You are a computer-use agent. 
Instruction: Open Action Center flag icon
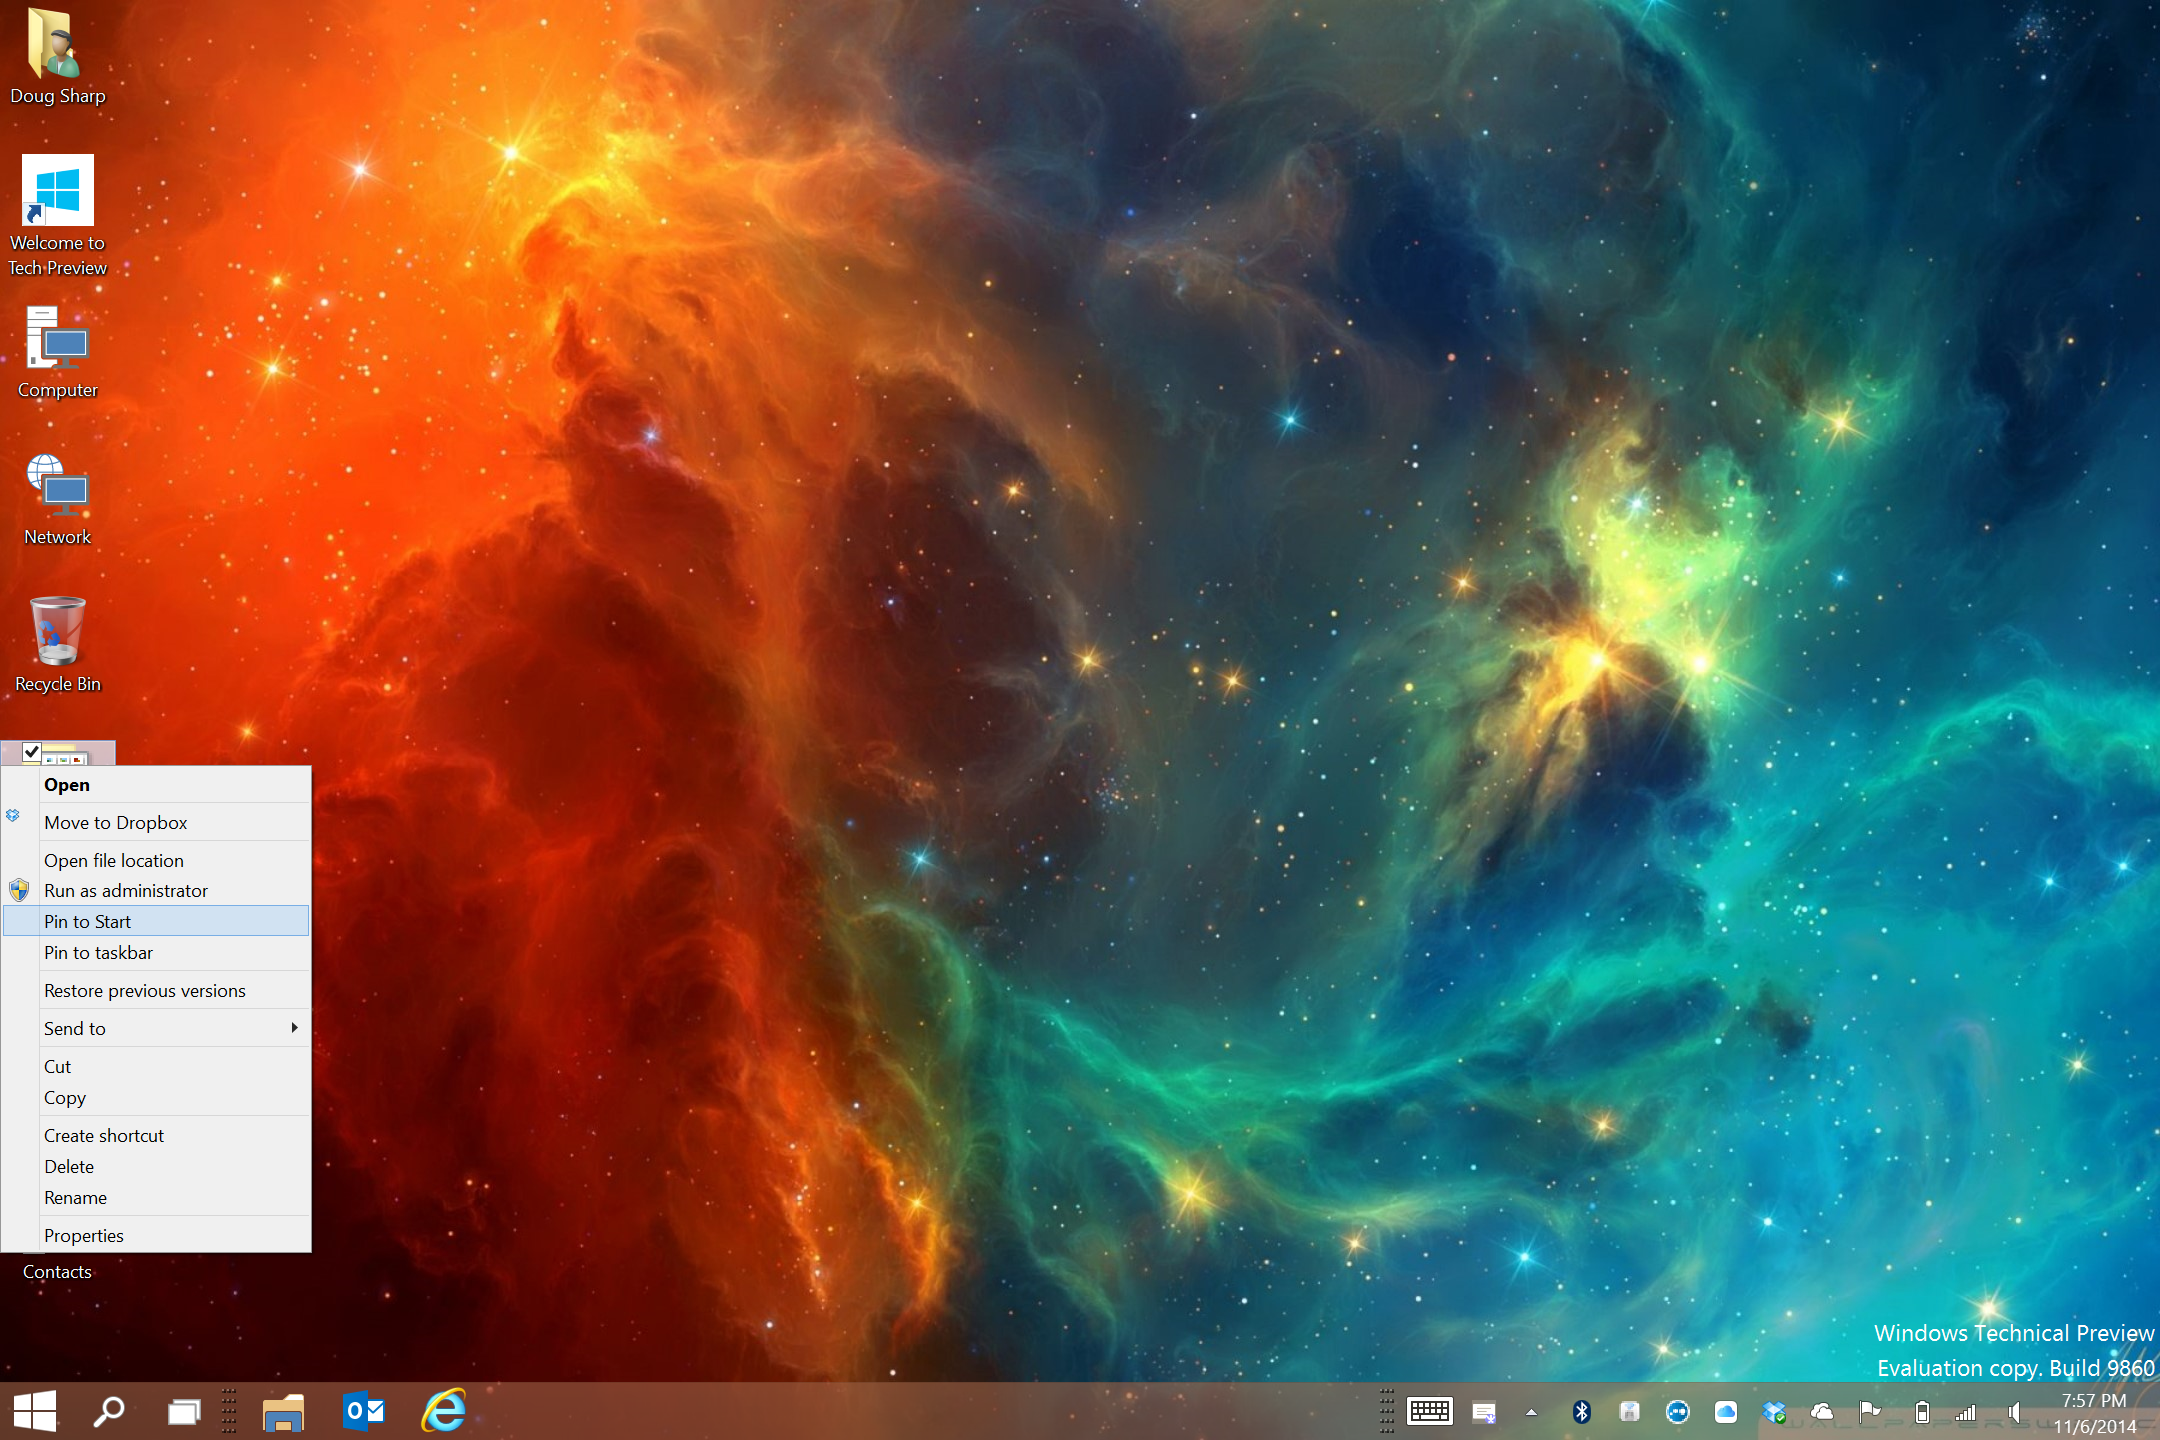1869,1412
